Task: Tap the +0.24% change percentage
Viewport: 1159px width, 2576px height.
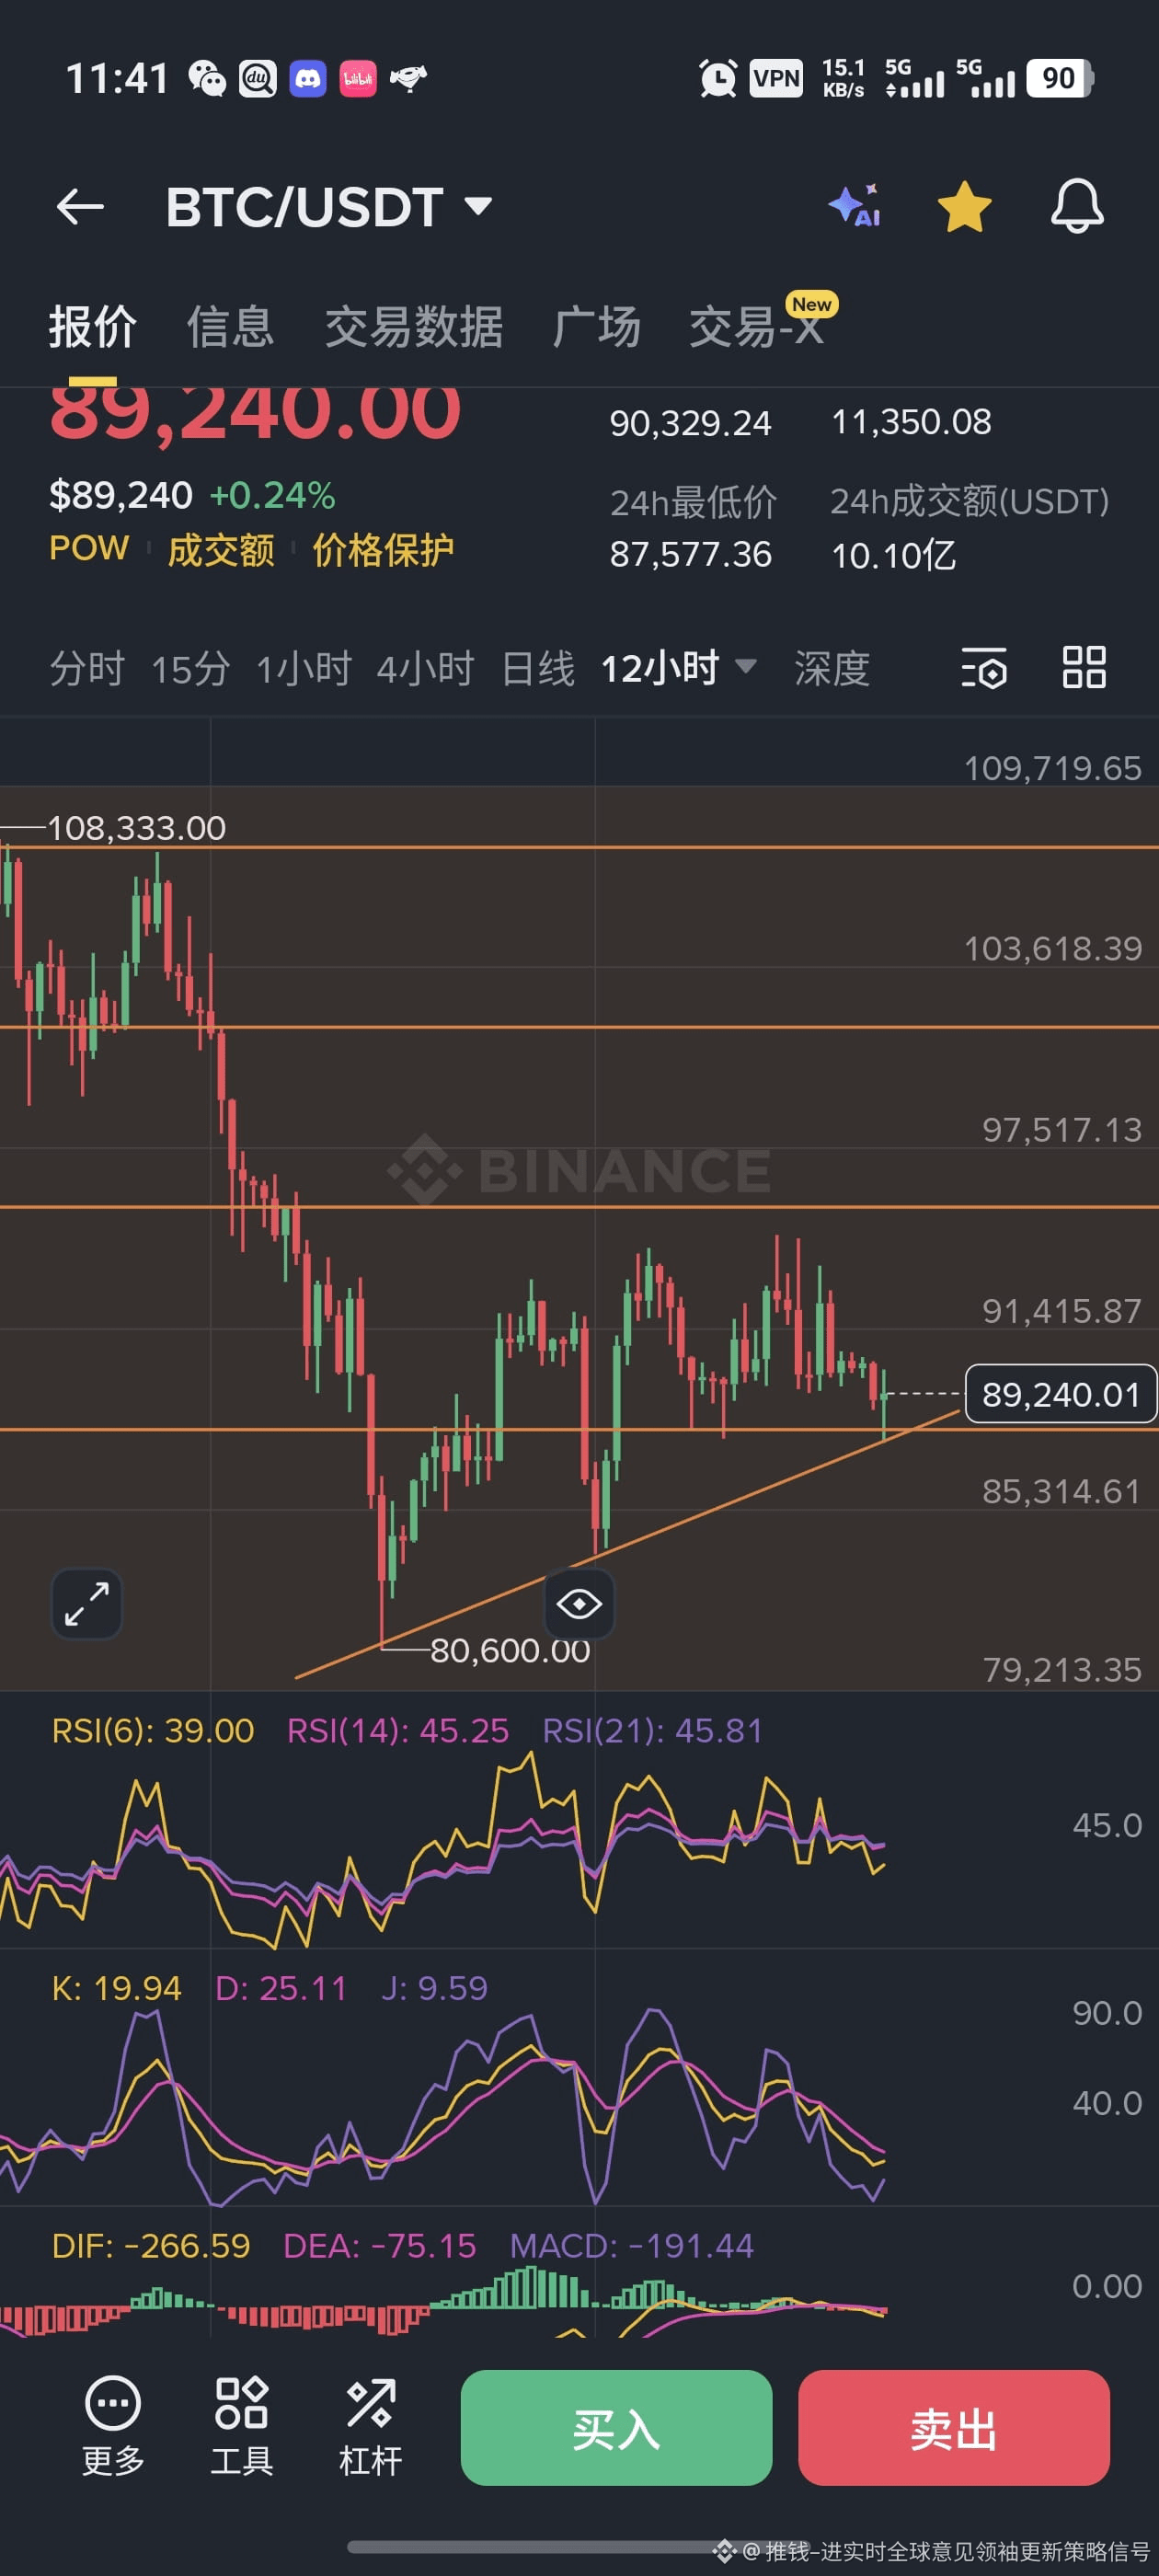Action: 272,495
